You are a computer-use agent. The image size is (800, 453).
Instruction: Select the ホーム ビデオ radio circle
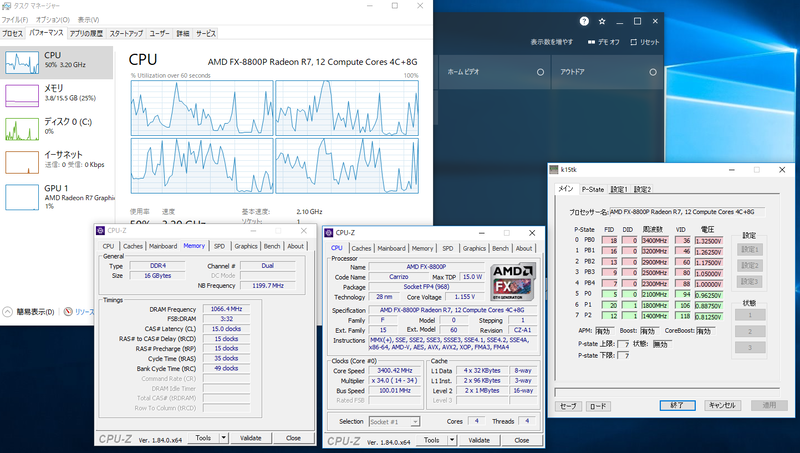point(540,72)
